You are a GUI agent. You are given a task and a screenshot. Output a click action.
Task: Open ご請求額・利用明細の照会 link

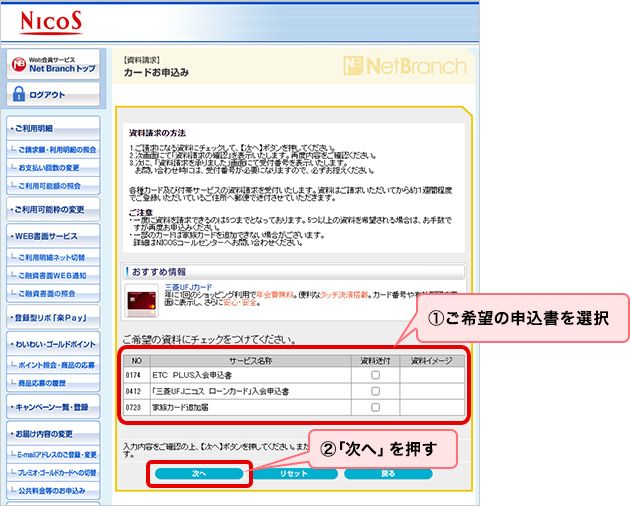pos(57,150)
